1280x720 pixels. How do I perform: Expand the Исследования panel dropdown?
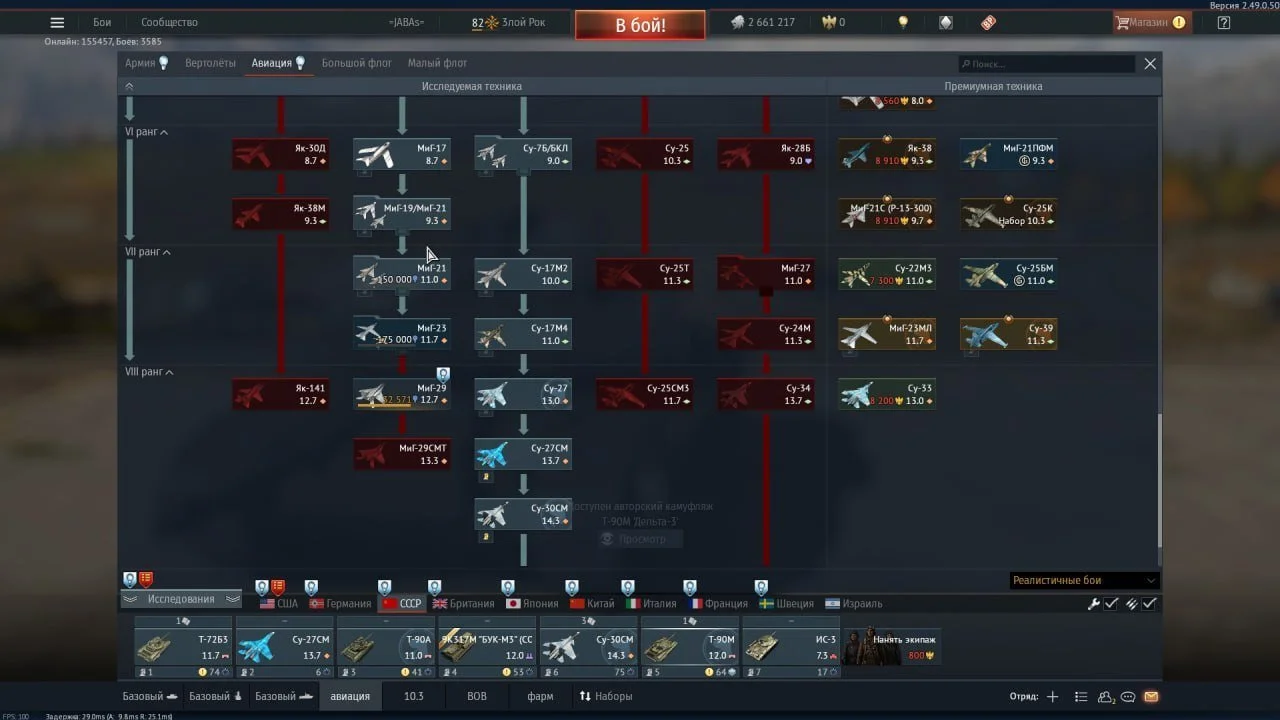click(x=181, y=599)
